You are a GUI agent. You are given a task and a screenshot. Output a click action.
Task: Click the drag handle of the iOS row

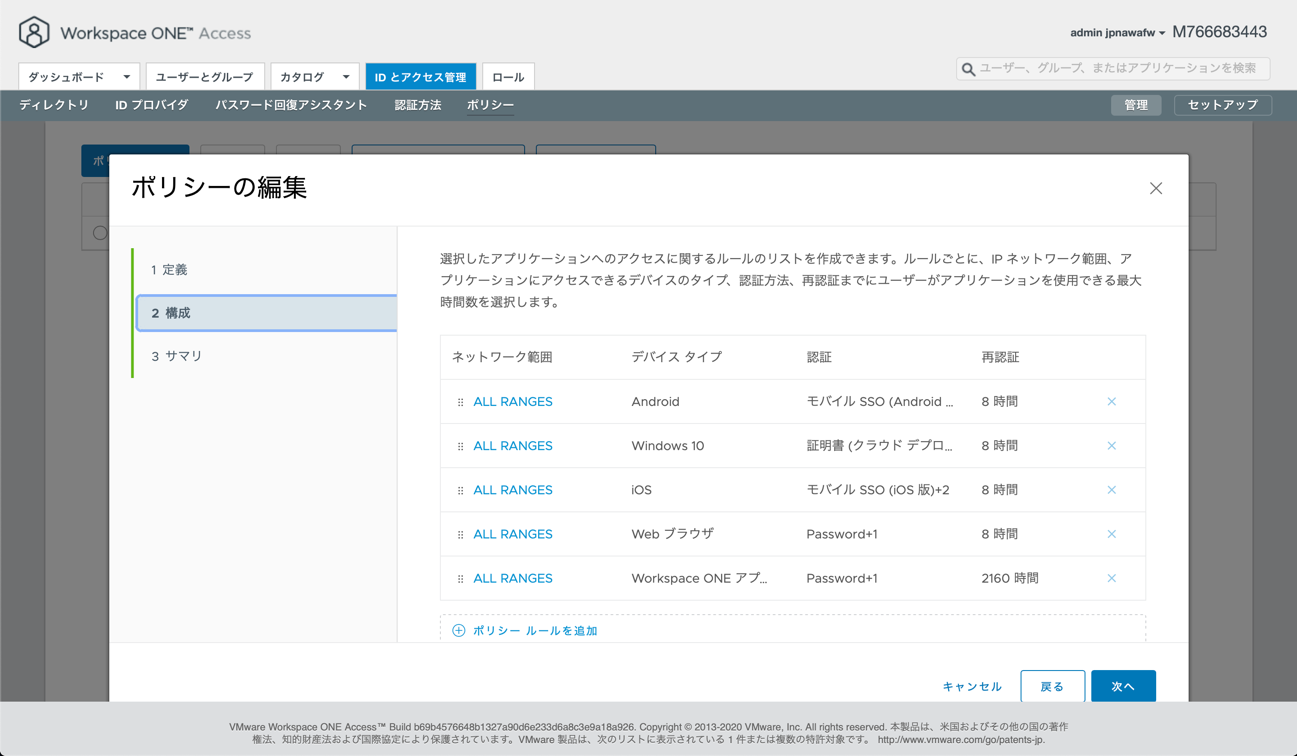460,490
